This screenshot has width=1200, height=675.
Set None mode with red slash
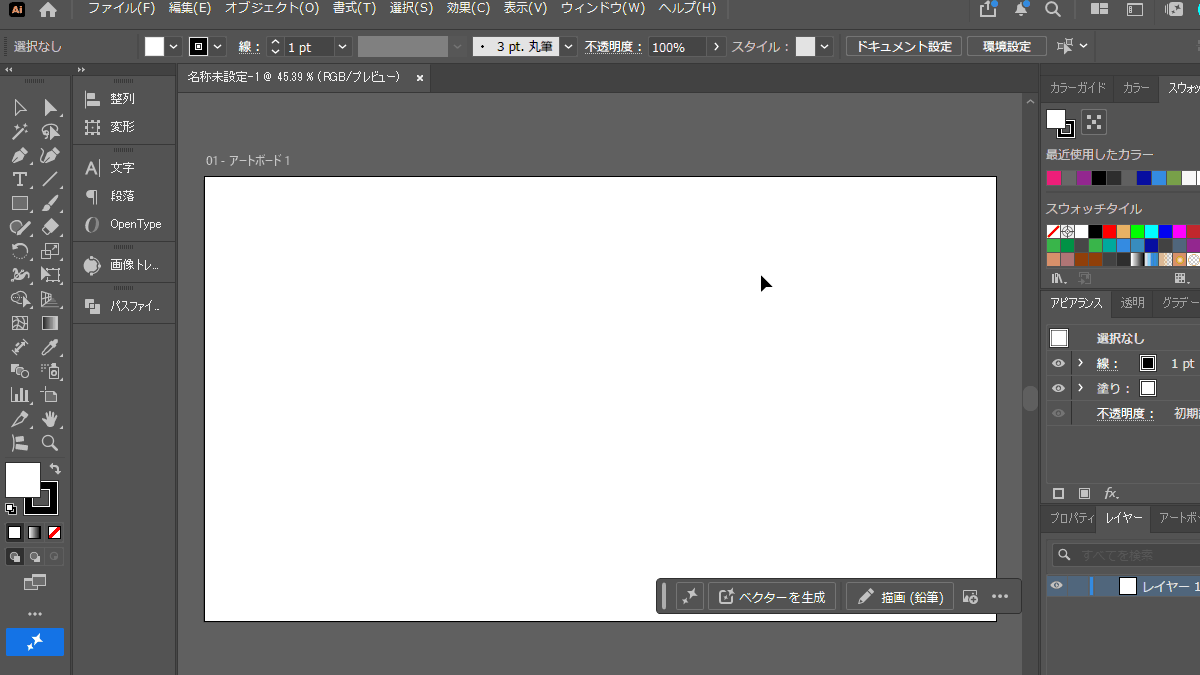pos(54,532)
